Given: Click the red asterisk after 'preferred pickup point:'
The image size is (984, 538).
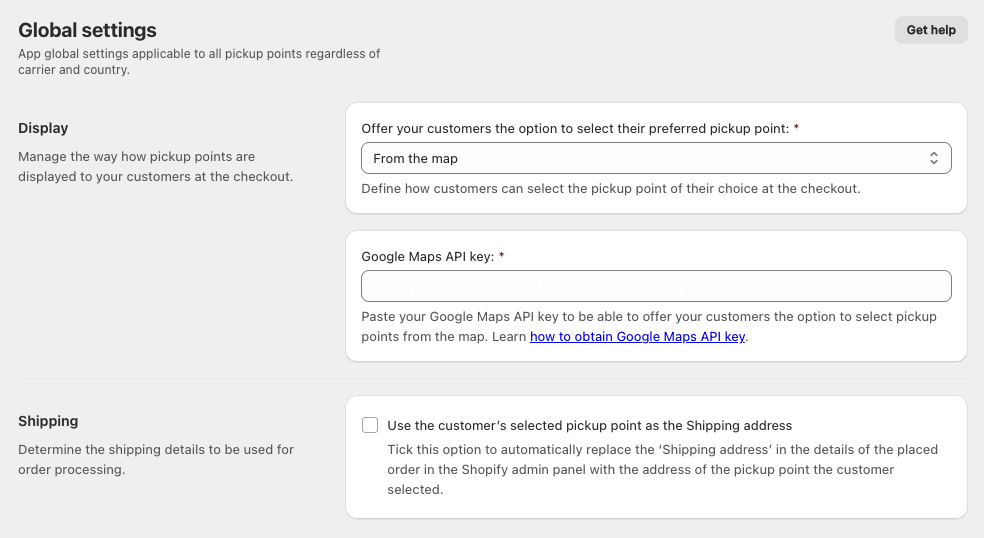Looking at the screenshot, I should pyautogui.click(x=796, y=128).
